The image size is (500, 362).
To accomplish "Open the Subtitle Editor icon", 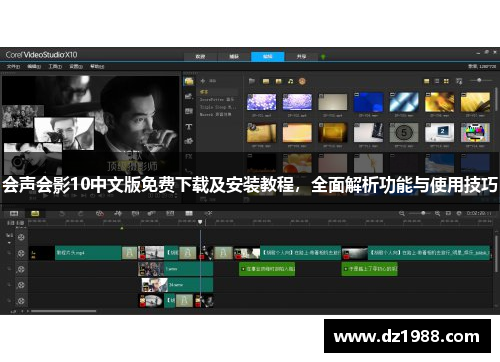I will [x=170, y=213].
